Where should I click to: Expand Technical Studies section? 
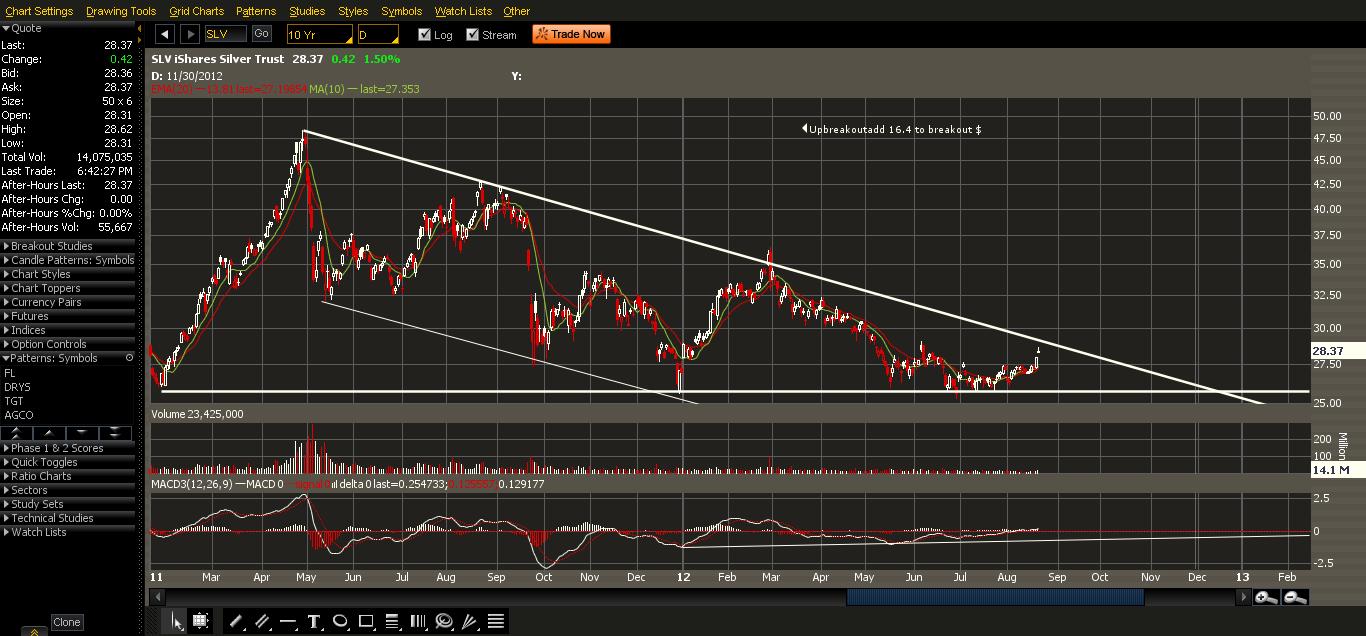click(x=67, y=518)
